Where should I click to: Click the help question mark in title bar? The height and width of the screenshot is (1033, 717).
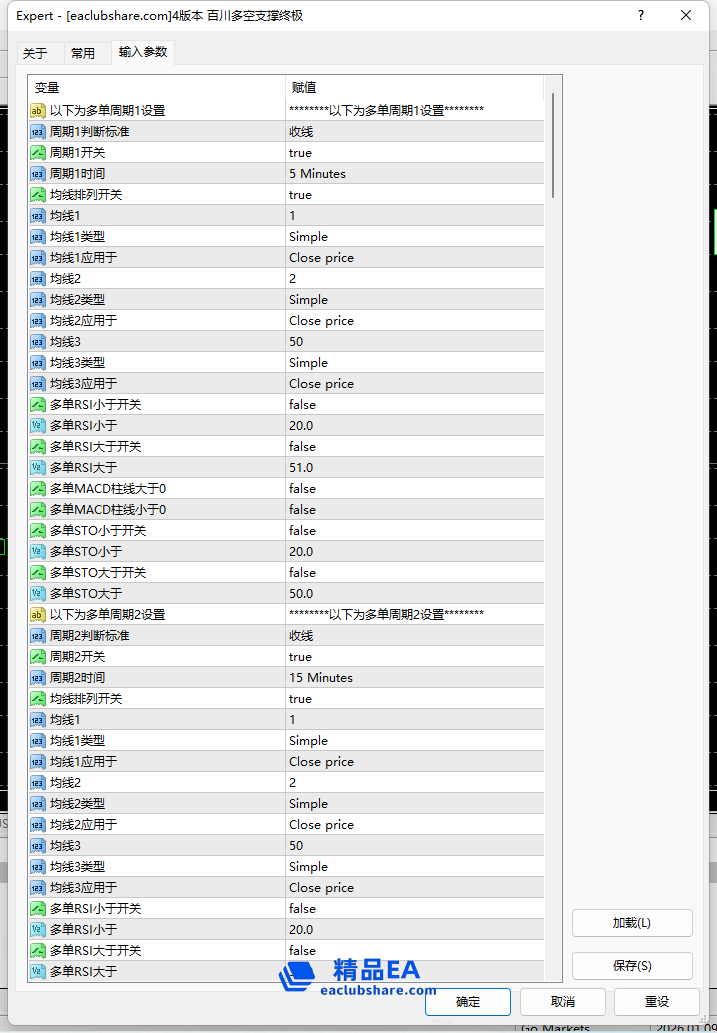(x=641, y=16)
